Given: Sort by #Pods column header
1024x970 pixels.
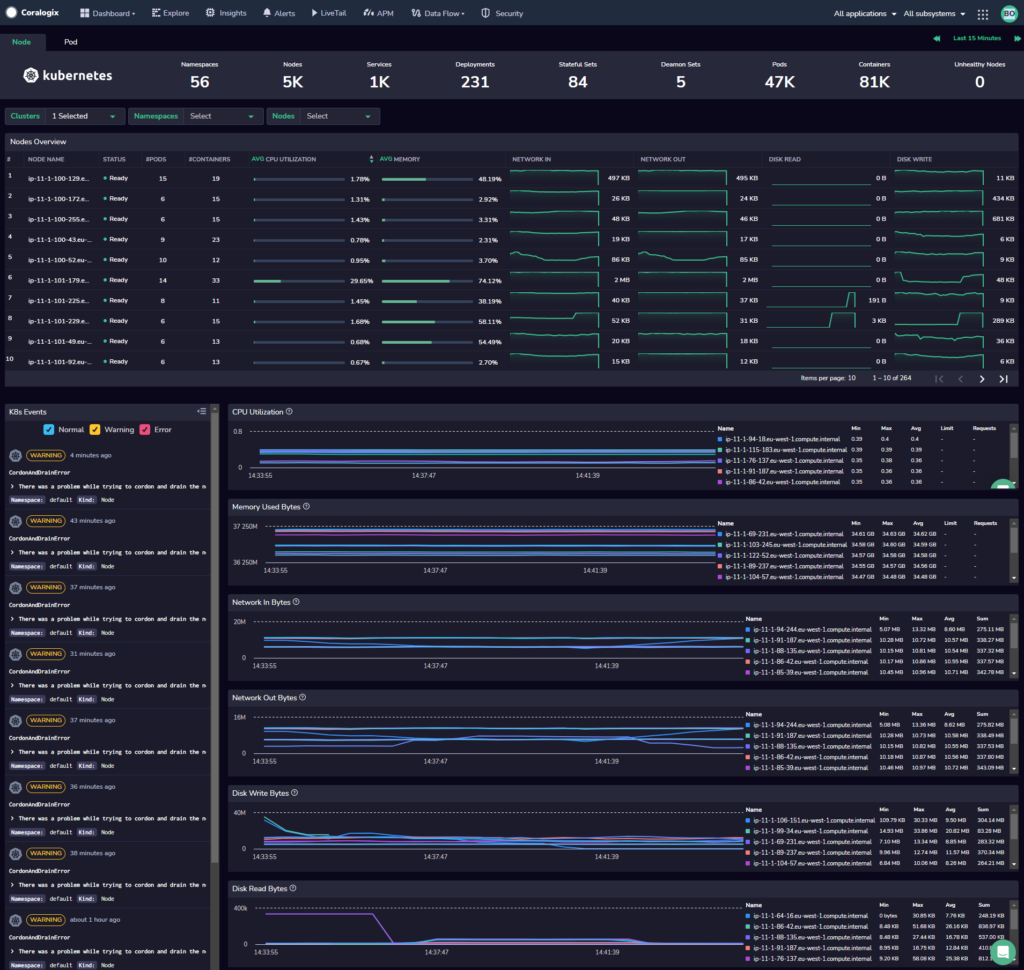Looking at the screenshot, I should (156, 159).
